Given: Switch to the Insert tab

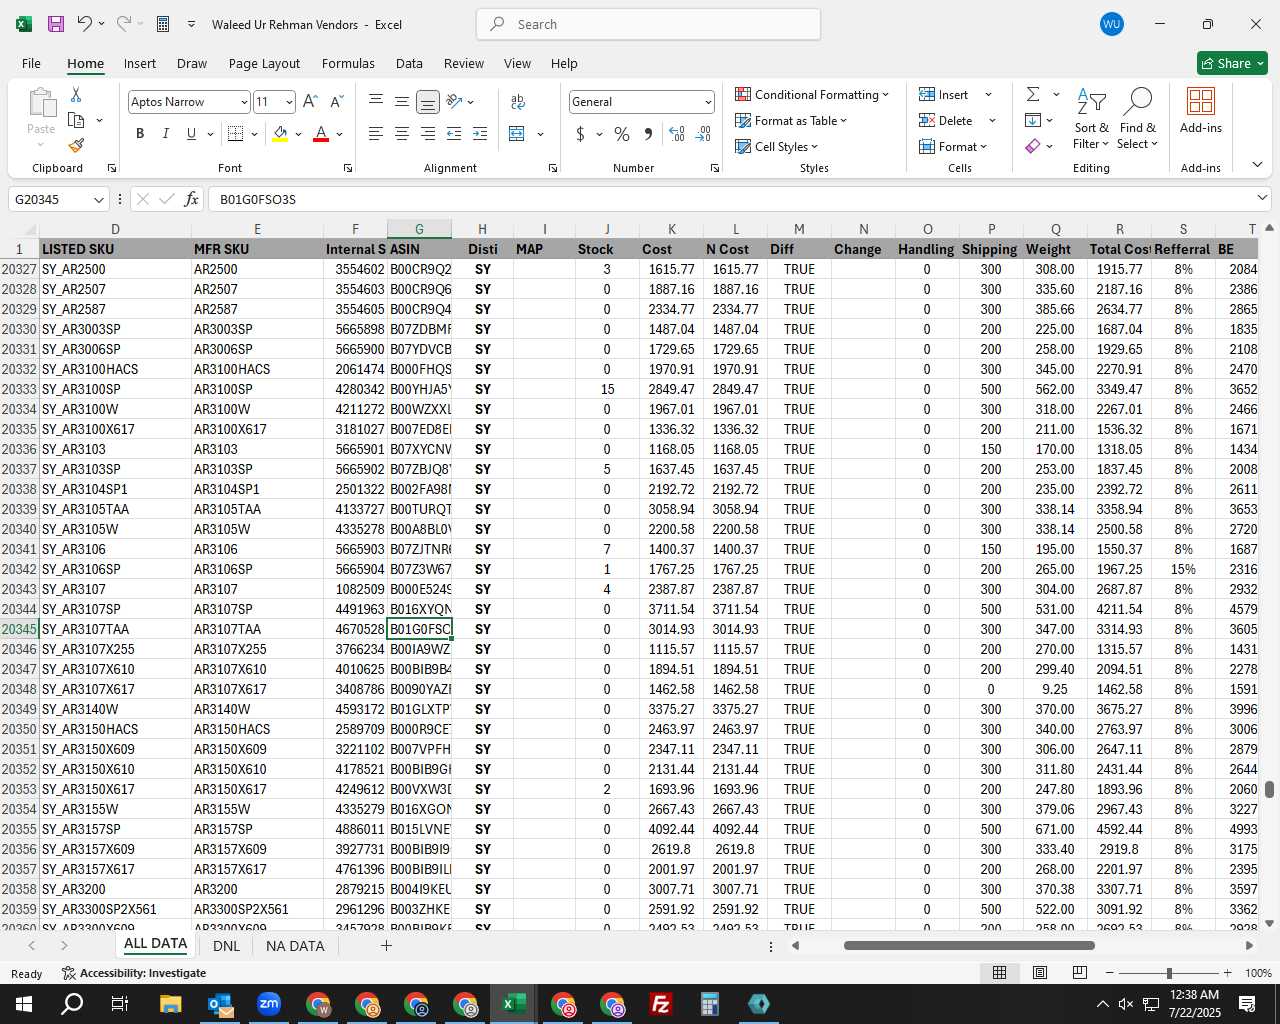Looking at the screenshot, I should tap(140, 63).
